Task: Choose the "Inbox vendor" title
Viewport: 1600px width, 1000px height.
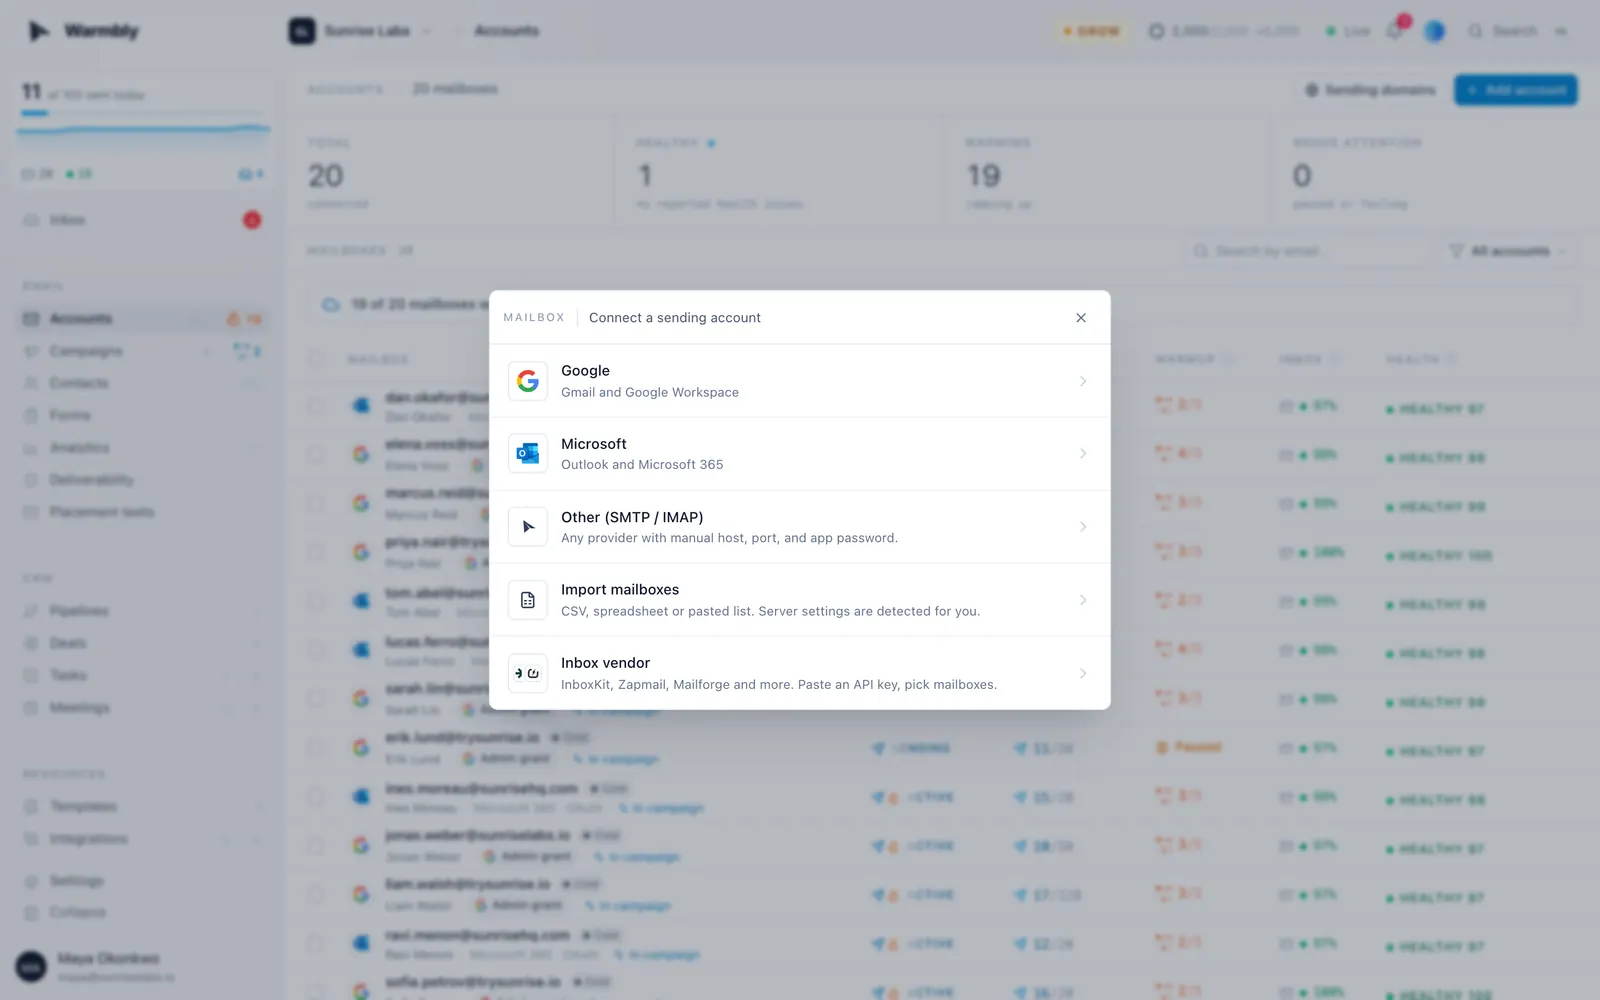Action: coord(605,663)
